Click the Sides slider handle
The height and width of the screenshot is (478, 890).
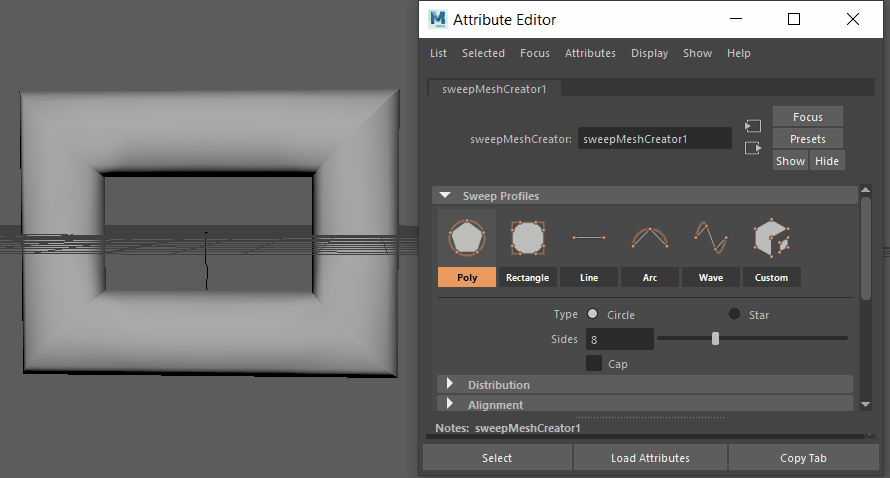tap(715, 338)
